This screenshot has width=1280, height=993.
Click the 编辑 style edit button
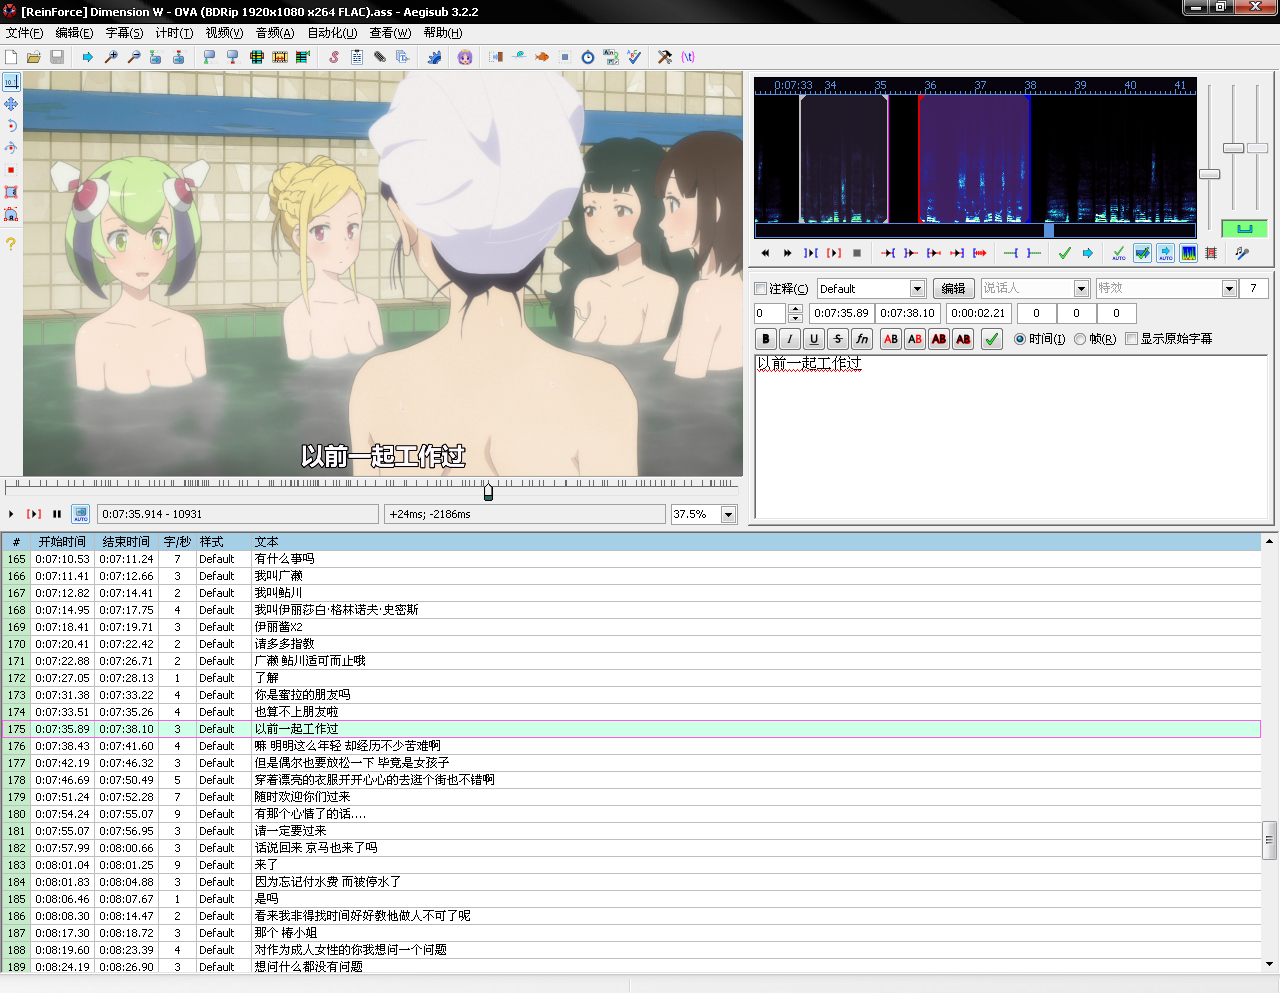click(954, 288)
